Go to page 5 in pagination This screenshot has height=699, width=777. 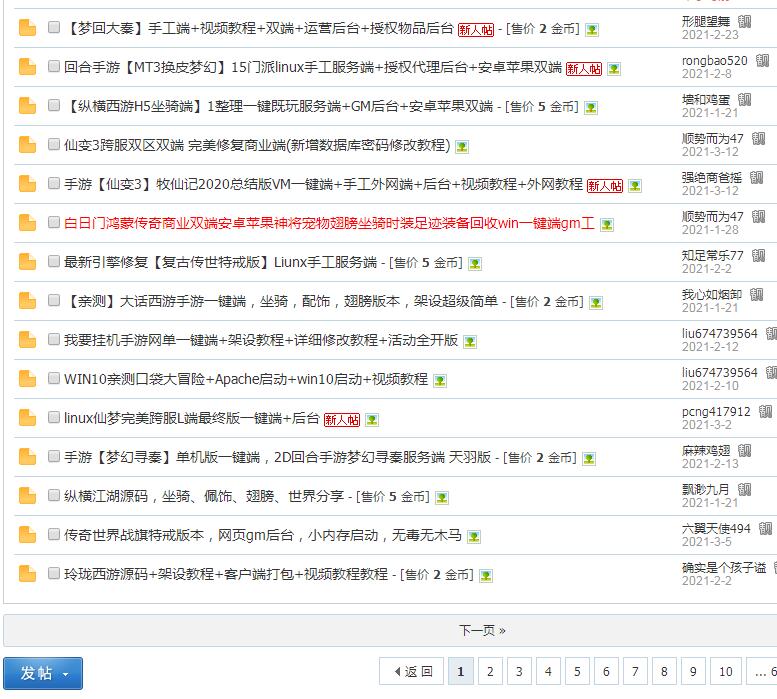point(577,672)
